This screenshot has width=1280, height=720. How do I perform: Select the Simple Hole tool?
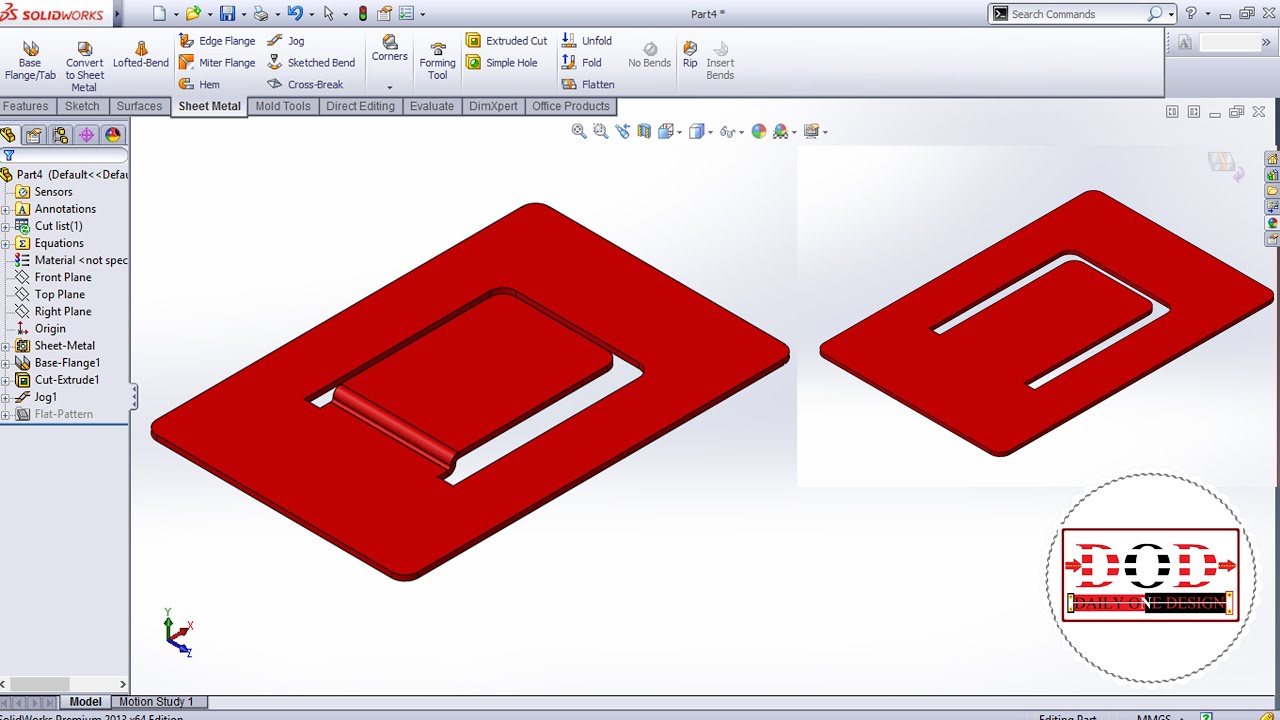click(501, 63)
